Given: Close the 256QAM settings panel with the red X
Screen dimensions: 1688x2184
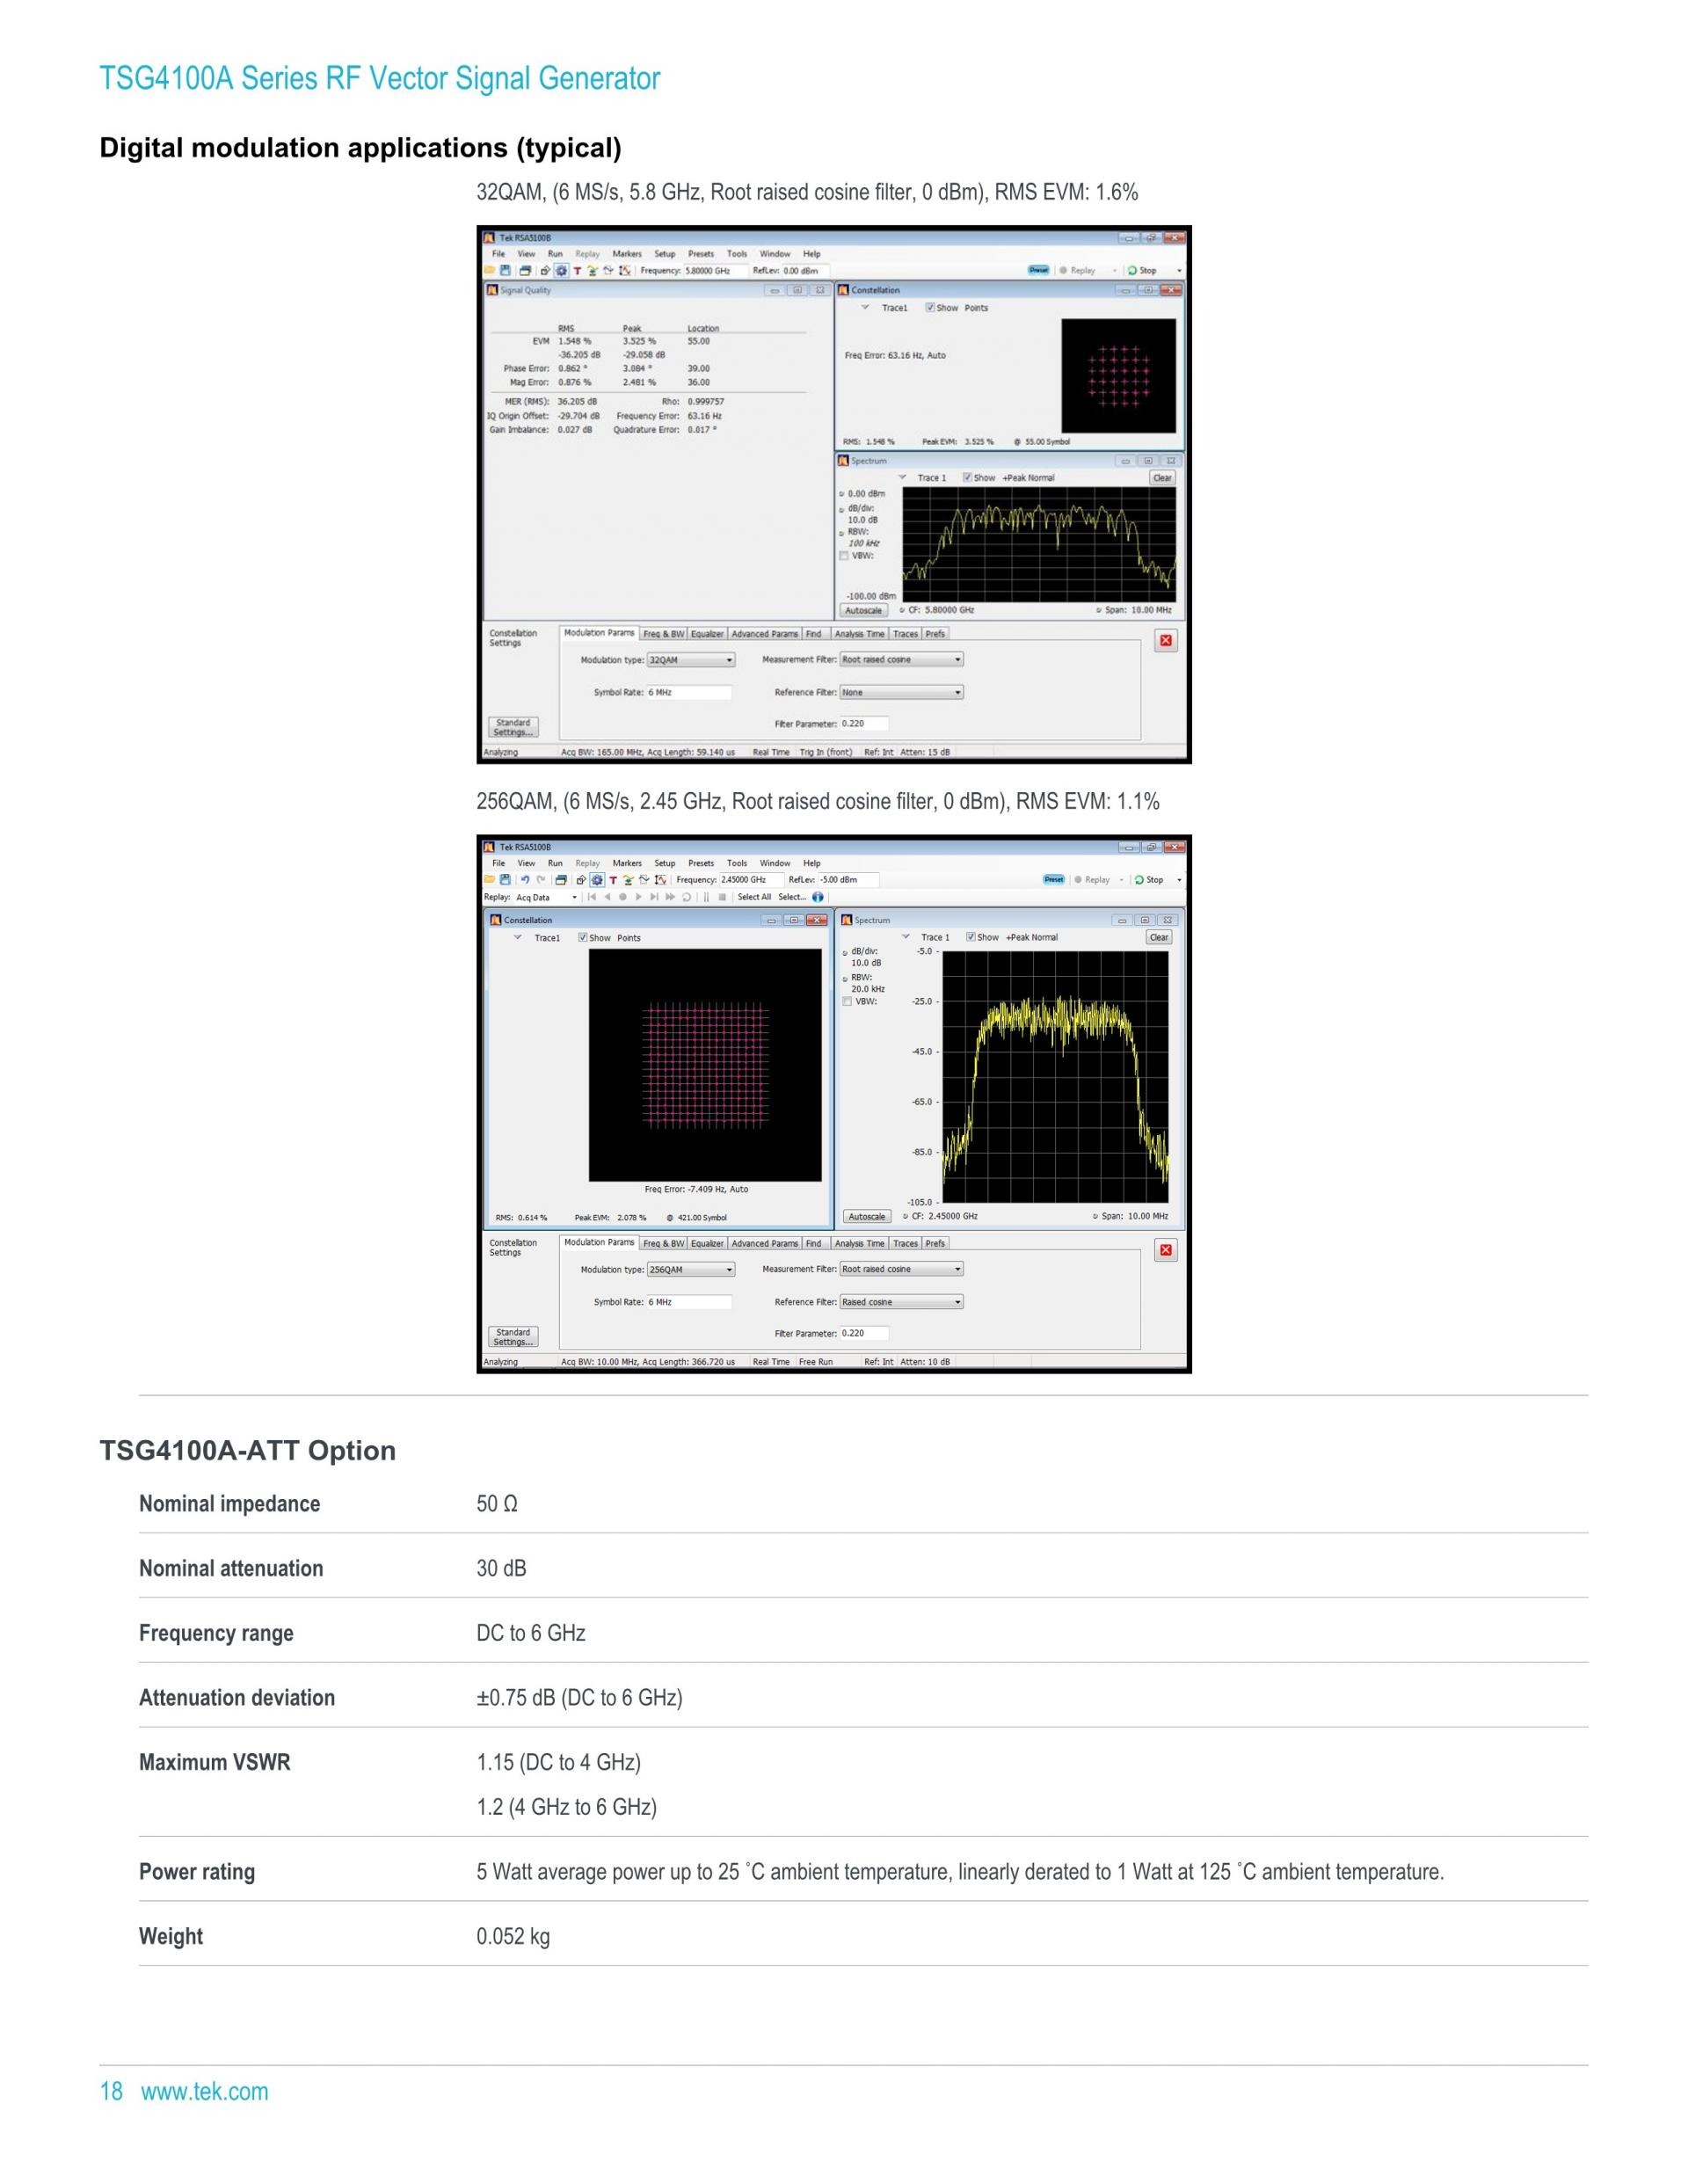Looking at the screenshot, I should 1165,1250.
